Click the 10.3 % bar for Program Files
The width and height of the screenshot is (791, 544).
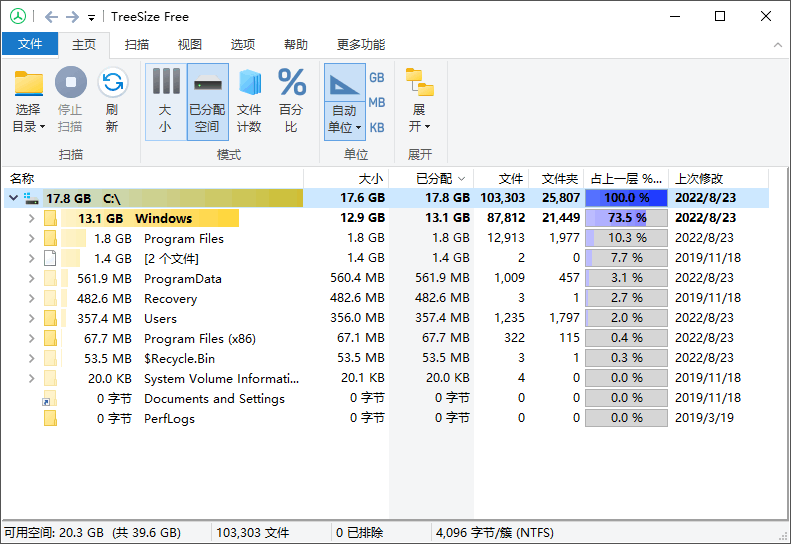click(x=626, y=238)
